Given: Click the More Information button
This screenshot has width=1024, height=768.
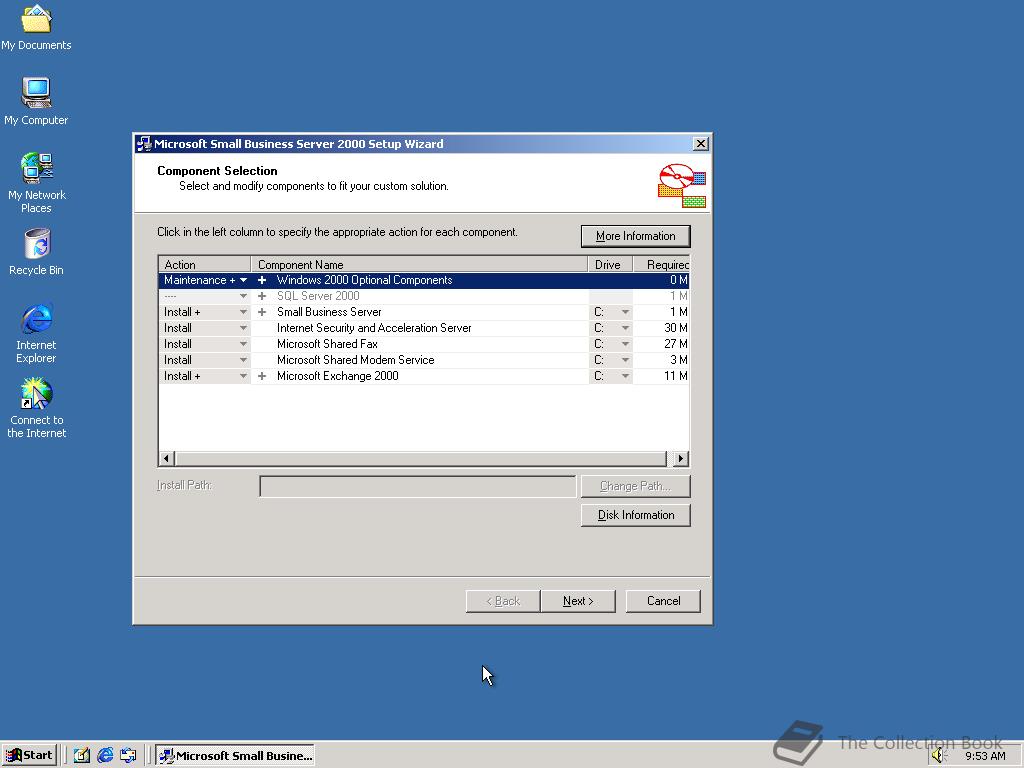Looking at the screenshot, I should [635, 236].
